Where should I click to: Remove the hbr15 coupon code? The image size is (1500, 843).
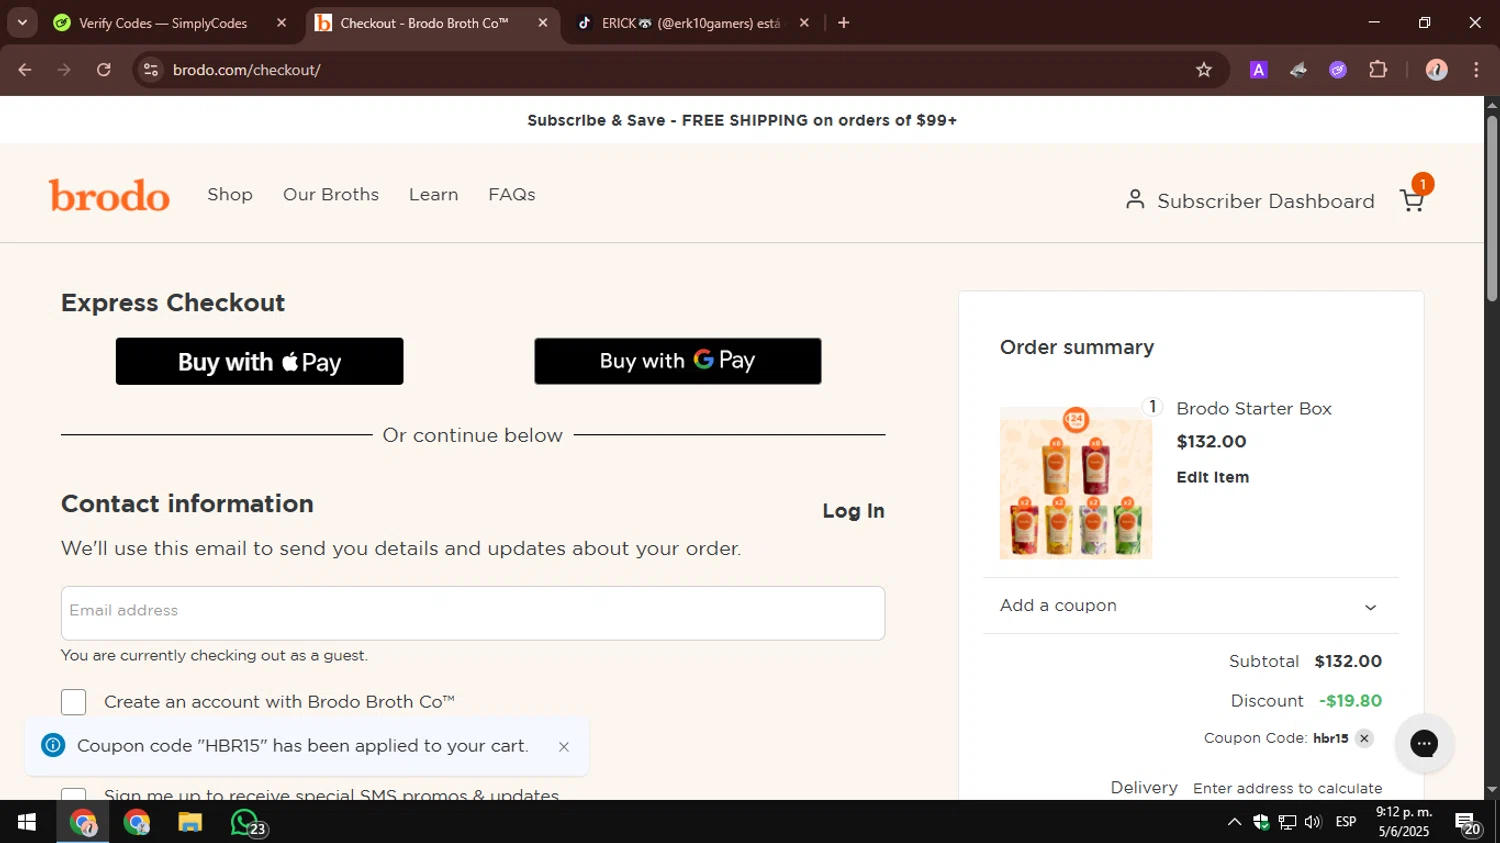pyautogui.click(x=1364, y=738)
